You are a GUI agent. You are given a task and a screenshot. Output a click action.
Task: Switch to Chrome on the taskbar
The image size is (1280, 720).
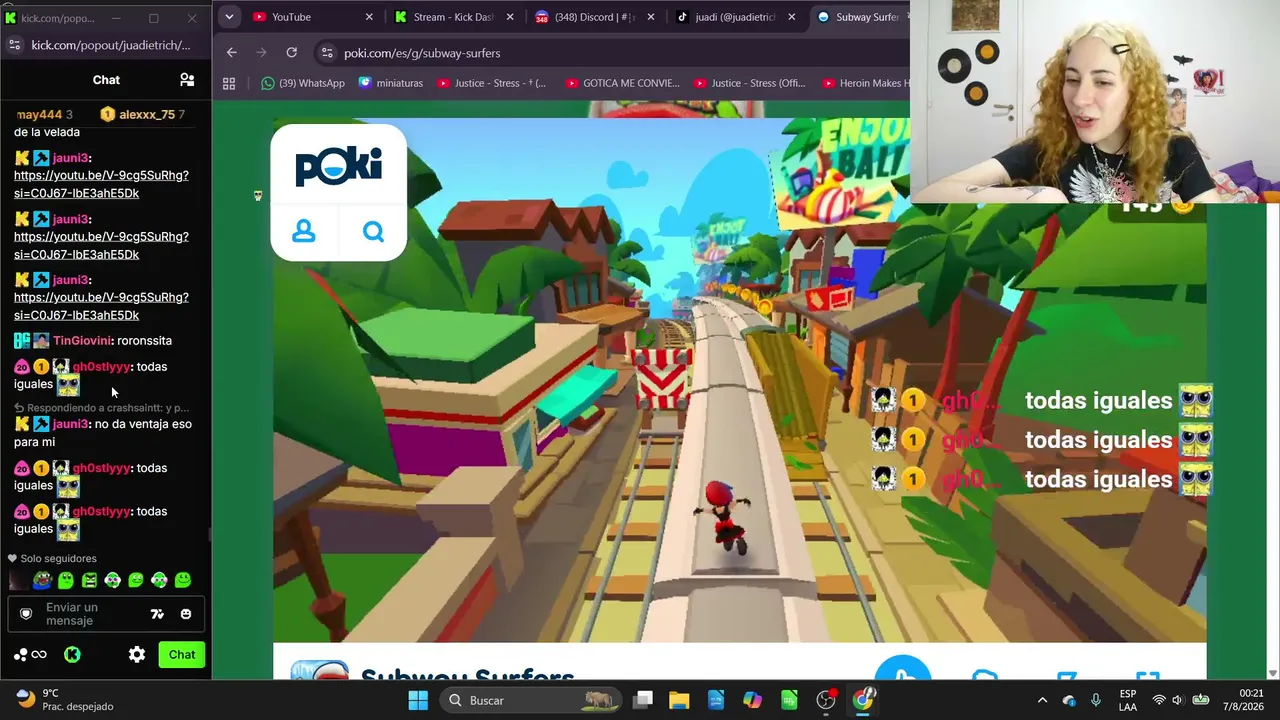click(x=863, y=700)
